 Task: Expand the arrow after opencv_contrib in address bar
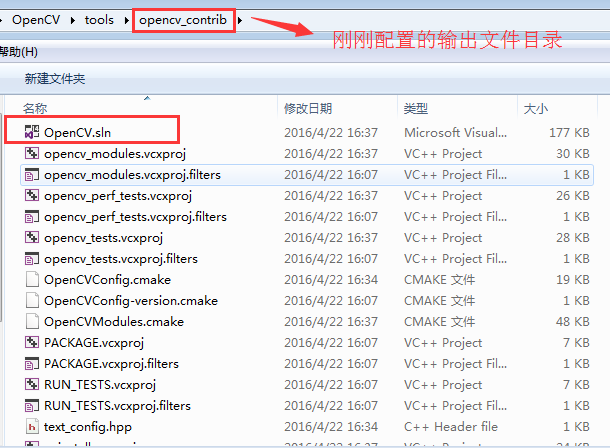(x=240, y=20)
